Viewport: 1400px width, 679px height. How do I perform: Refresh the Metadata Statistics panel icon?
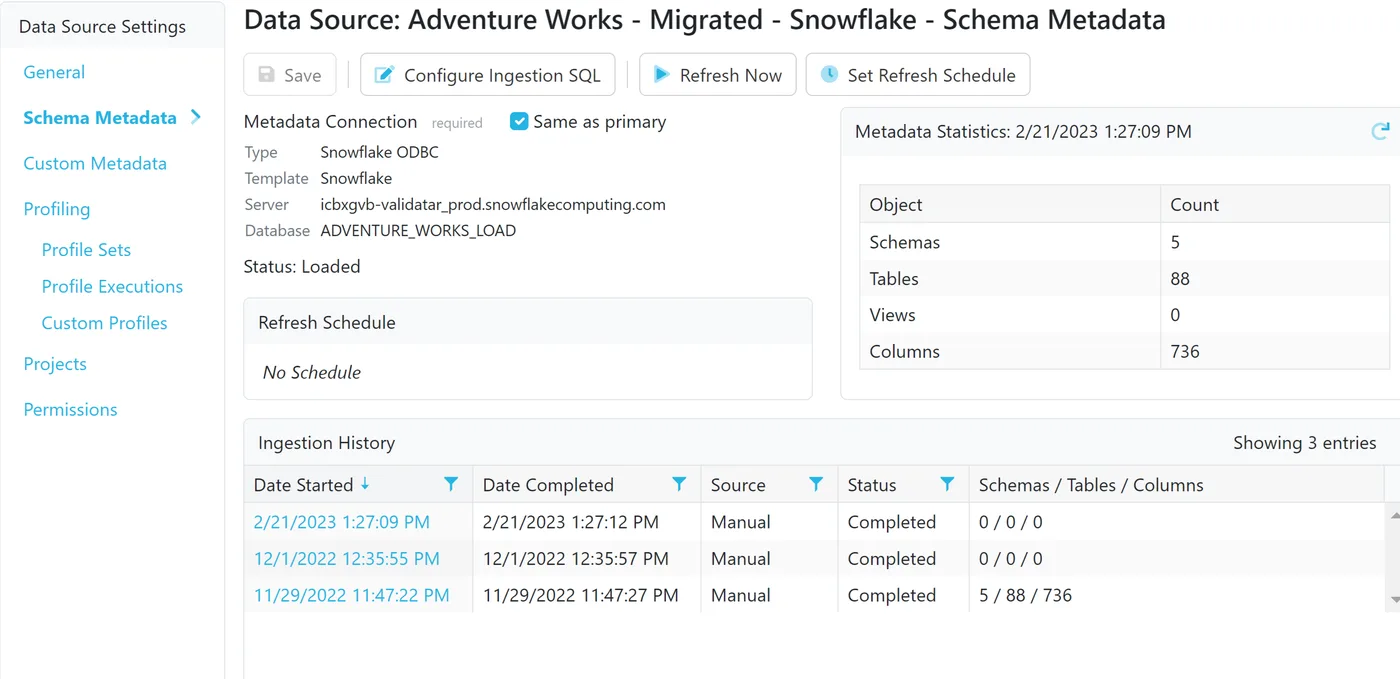[x=1380, y=131]
